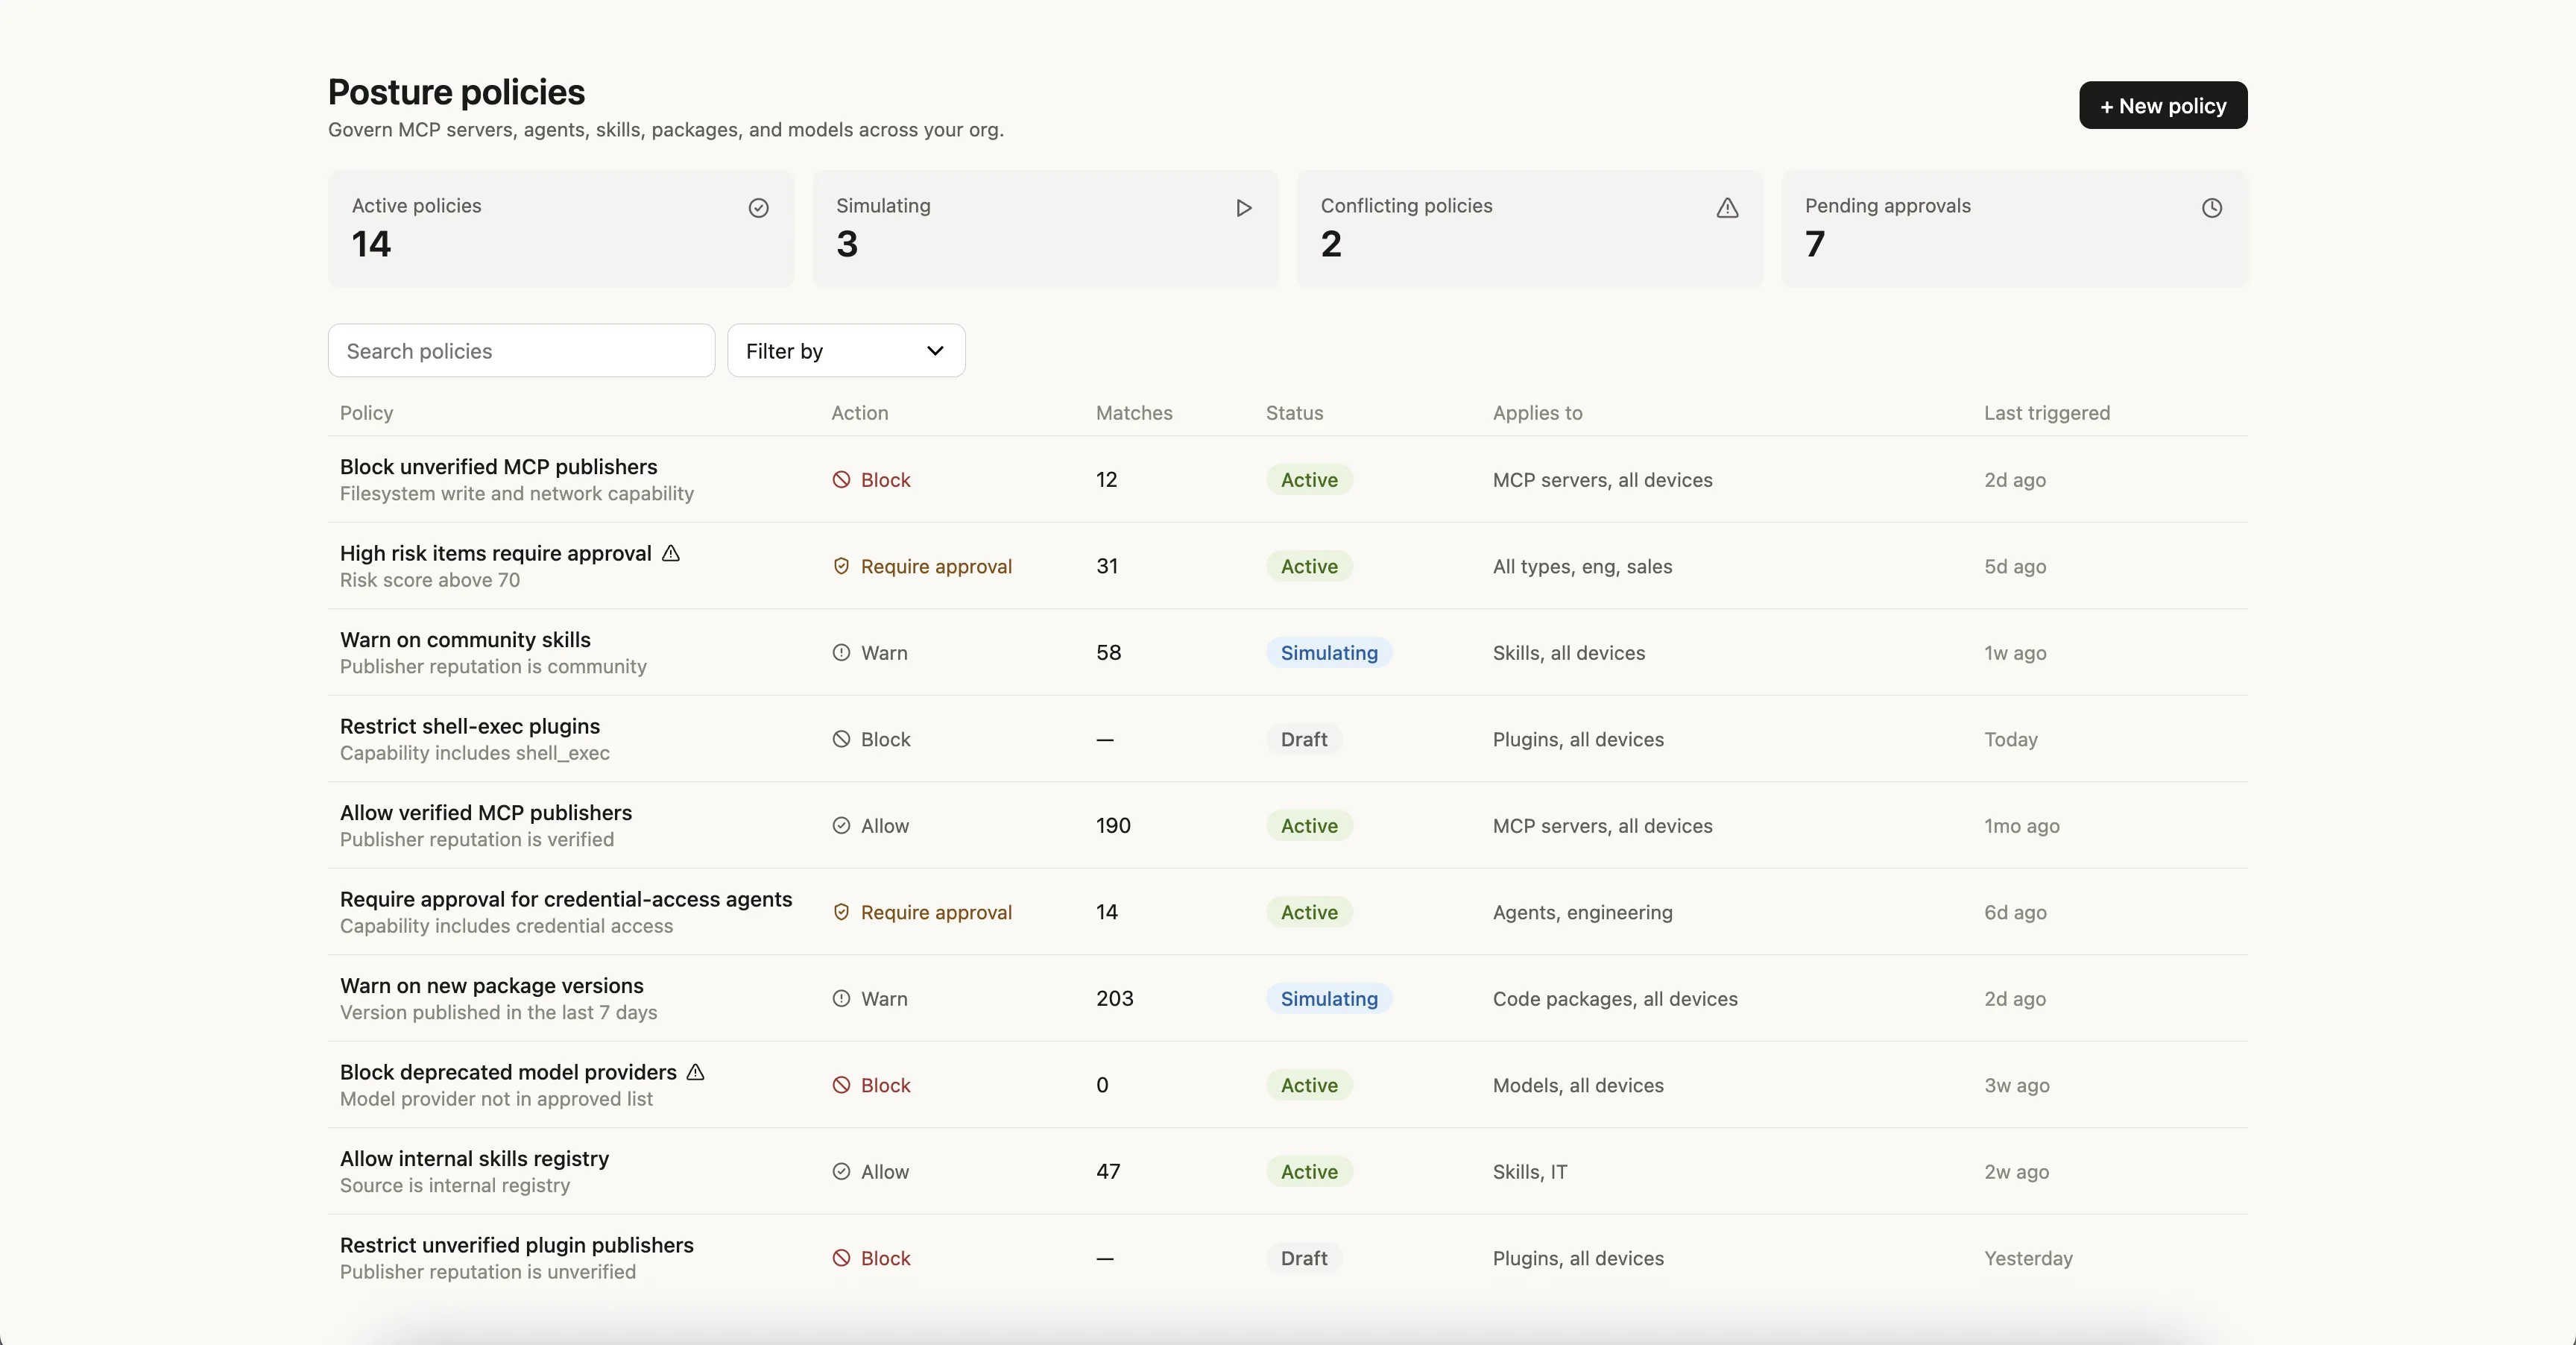
Task: Open Warn on community skills policy
Action: pos(465,640)
